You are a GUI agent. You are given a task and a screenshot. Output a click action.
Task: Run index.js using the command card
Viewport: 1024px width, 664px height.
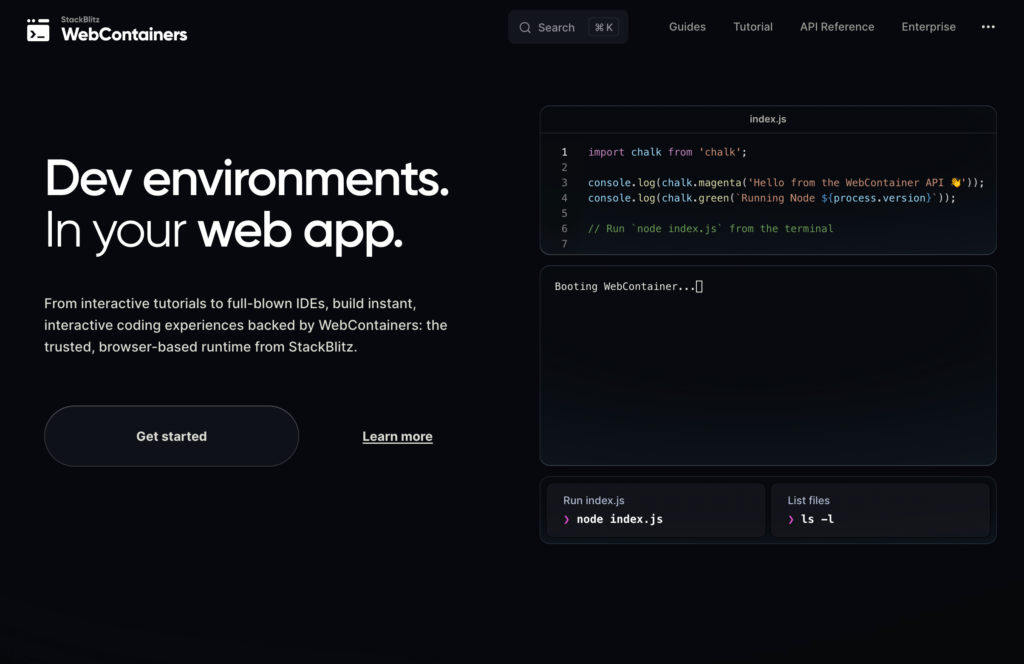[655, 510]
